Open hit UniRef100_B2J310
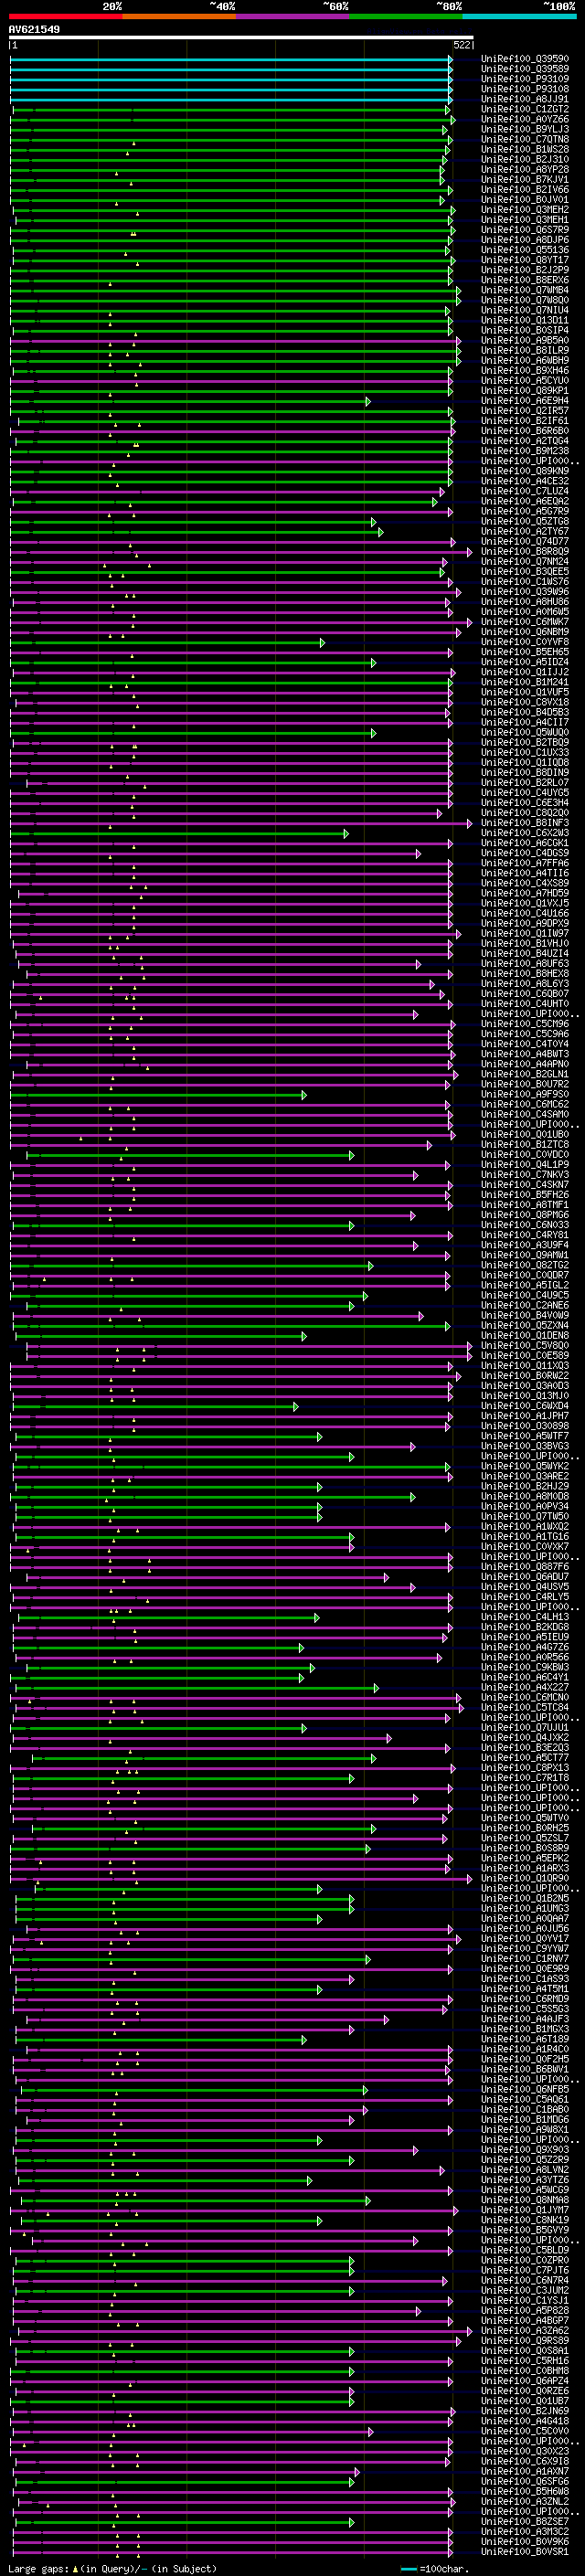 coord(525,160)
